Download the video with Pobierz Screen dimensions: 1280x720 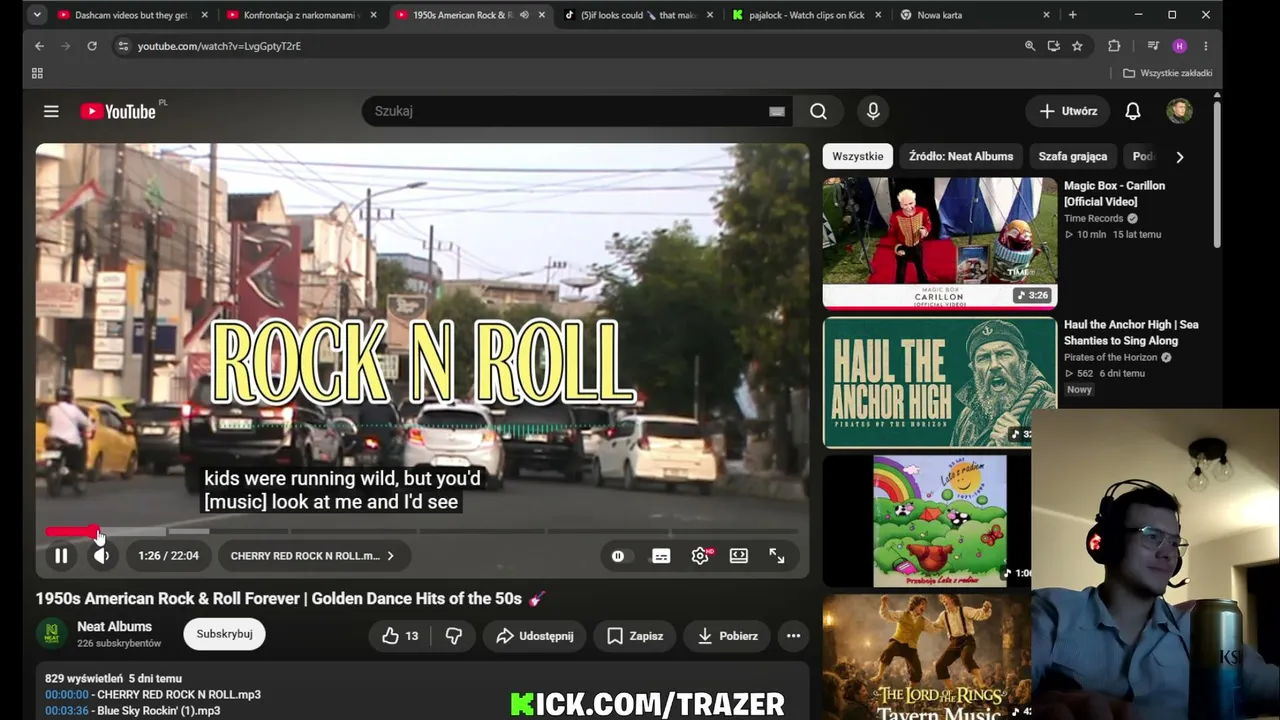pos(727,636)
